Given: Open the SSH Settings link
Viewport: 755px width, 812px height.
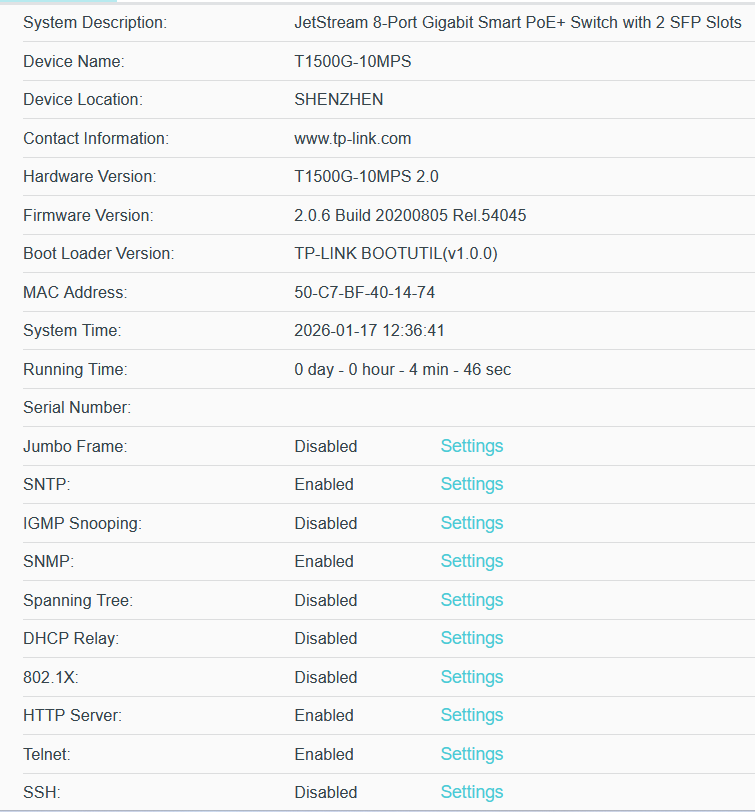Looking at the screenshot, I should 471,792.
